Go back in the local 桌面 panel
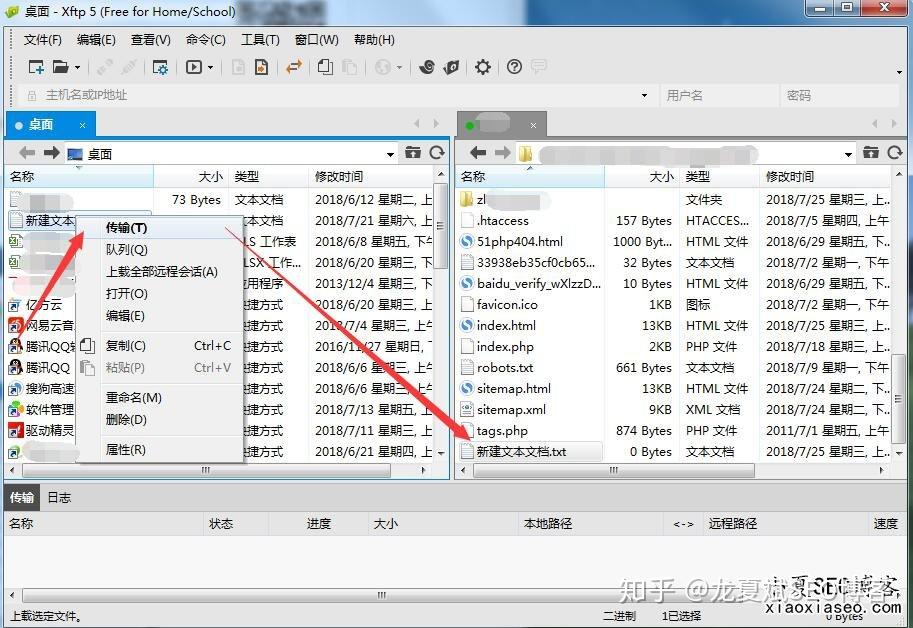This screenshot has height=628, width=913. [x=27, y=153]
